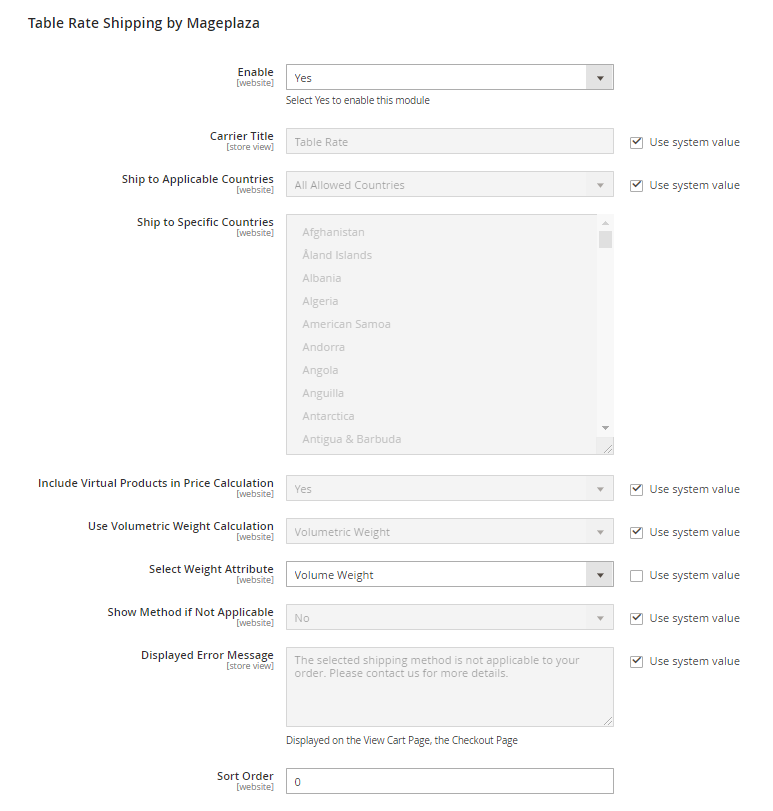Expand the Ship to Applicable Countries dropdown

pyautogui.click(x=449, y=185)
